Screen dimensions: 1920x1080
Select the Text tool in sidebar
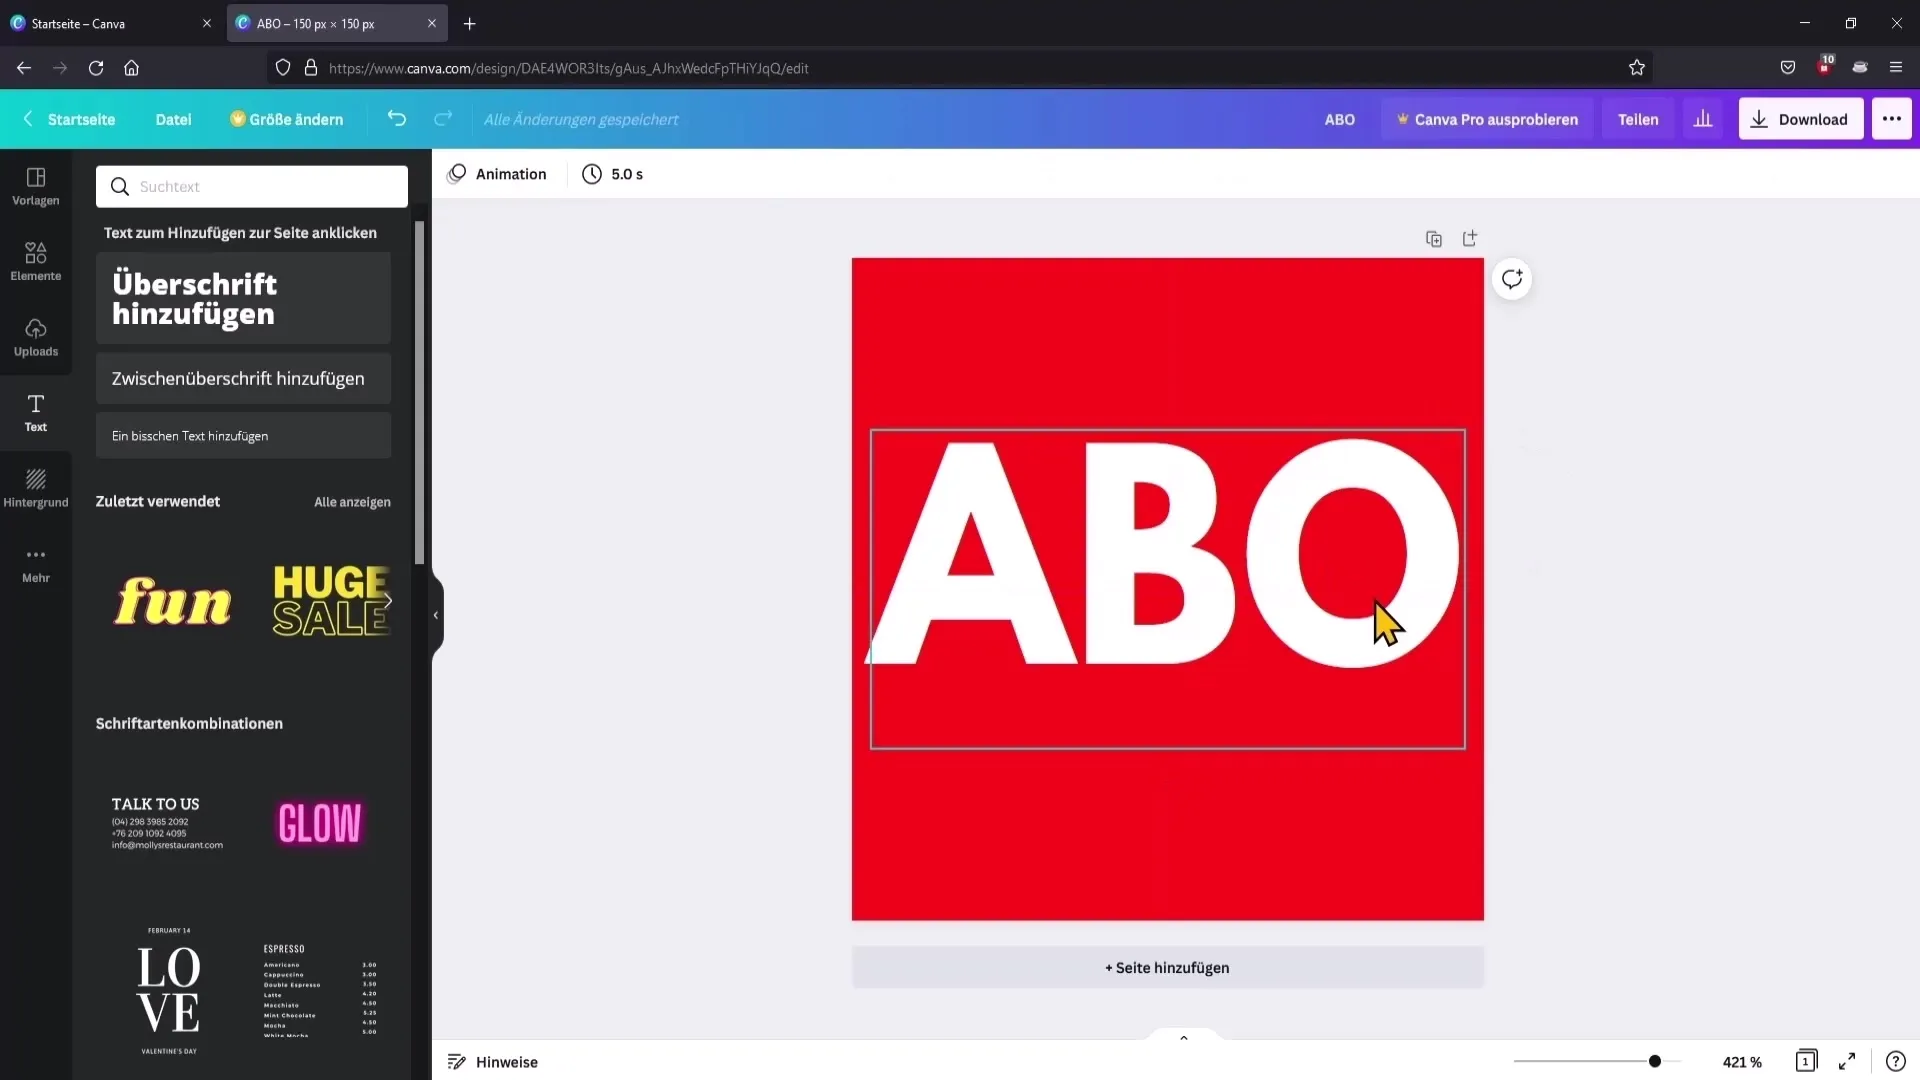pos(36,413)
